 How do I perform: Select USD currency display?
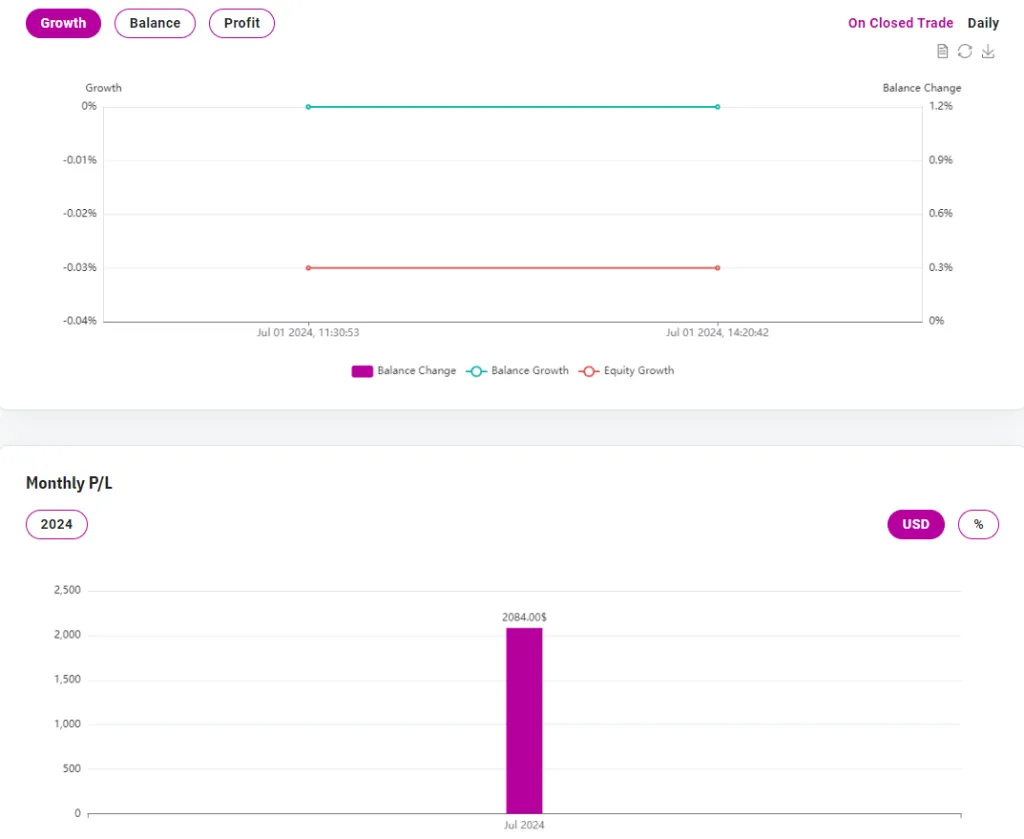[915, 524]
